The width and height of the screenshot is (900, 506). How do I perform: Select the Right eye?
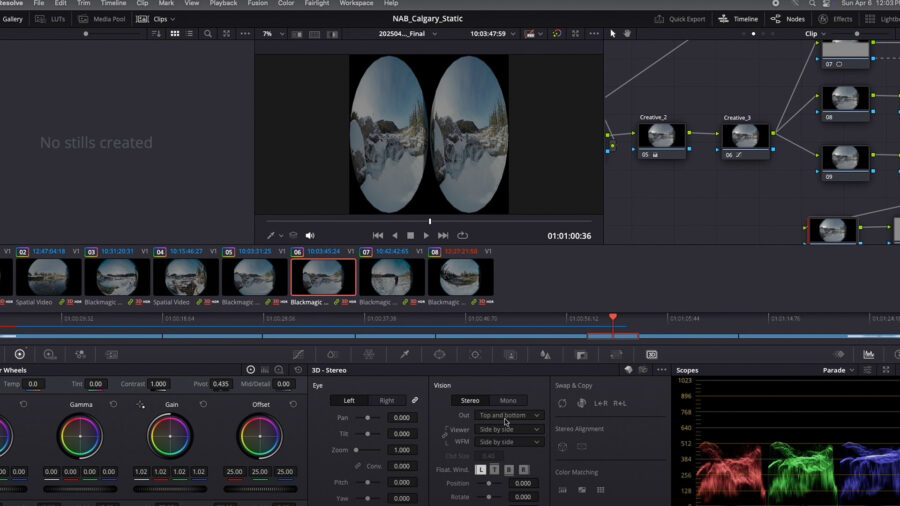click(x=387, y=400)
